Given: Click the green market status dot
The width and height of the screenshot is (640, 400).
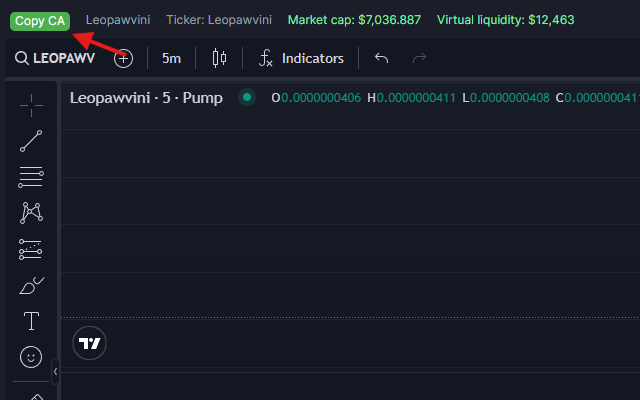Looking at the screenshot, I should pos(247,97).
